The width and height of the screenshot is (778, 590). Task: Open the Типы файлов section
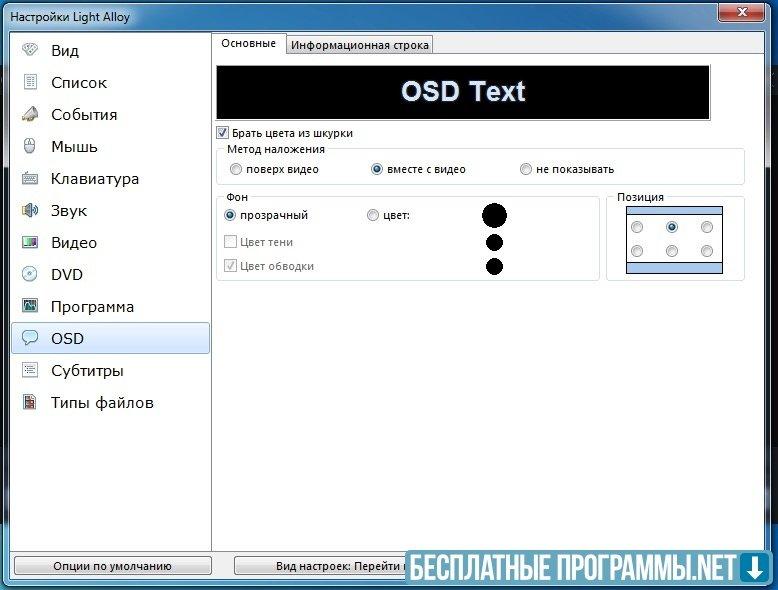(102, 403)
